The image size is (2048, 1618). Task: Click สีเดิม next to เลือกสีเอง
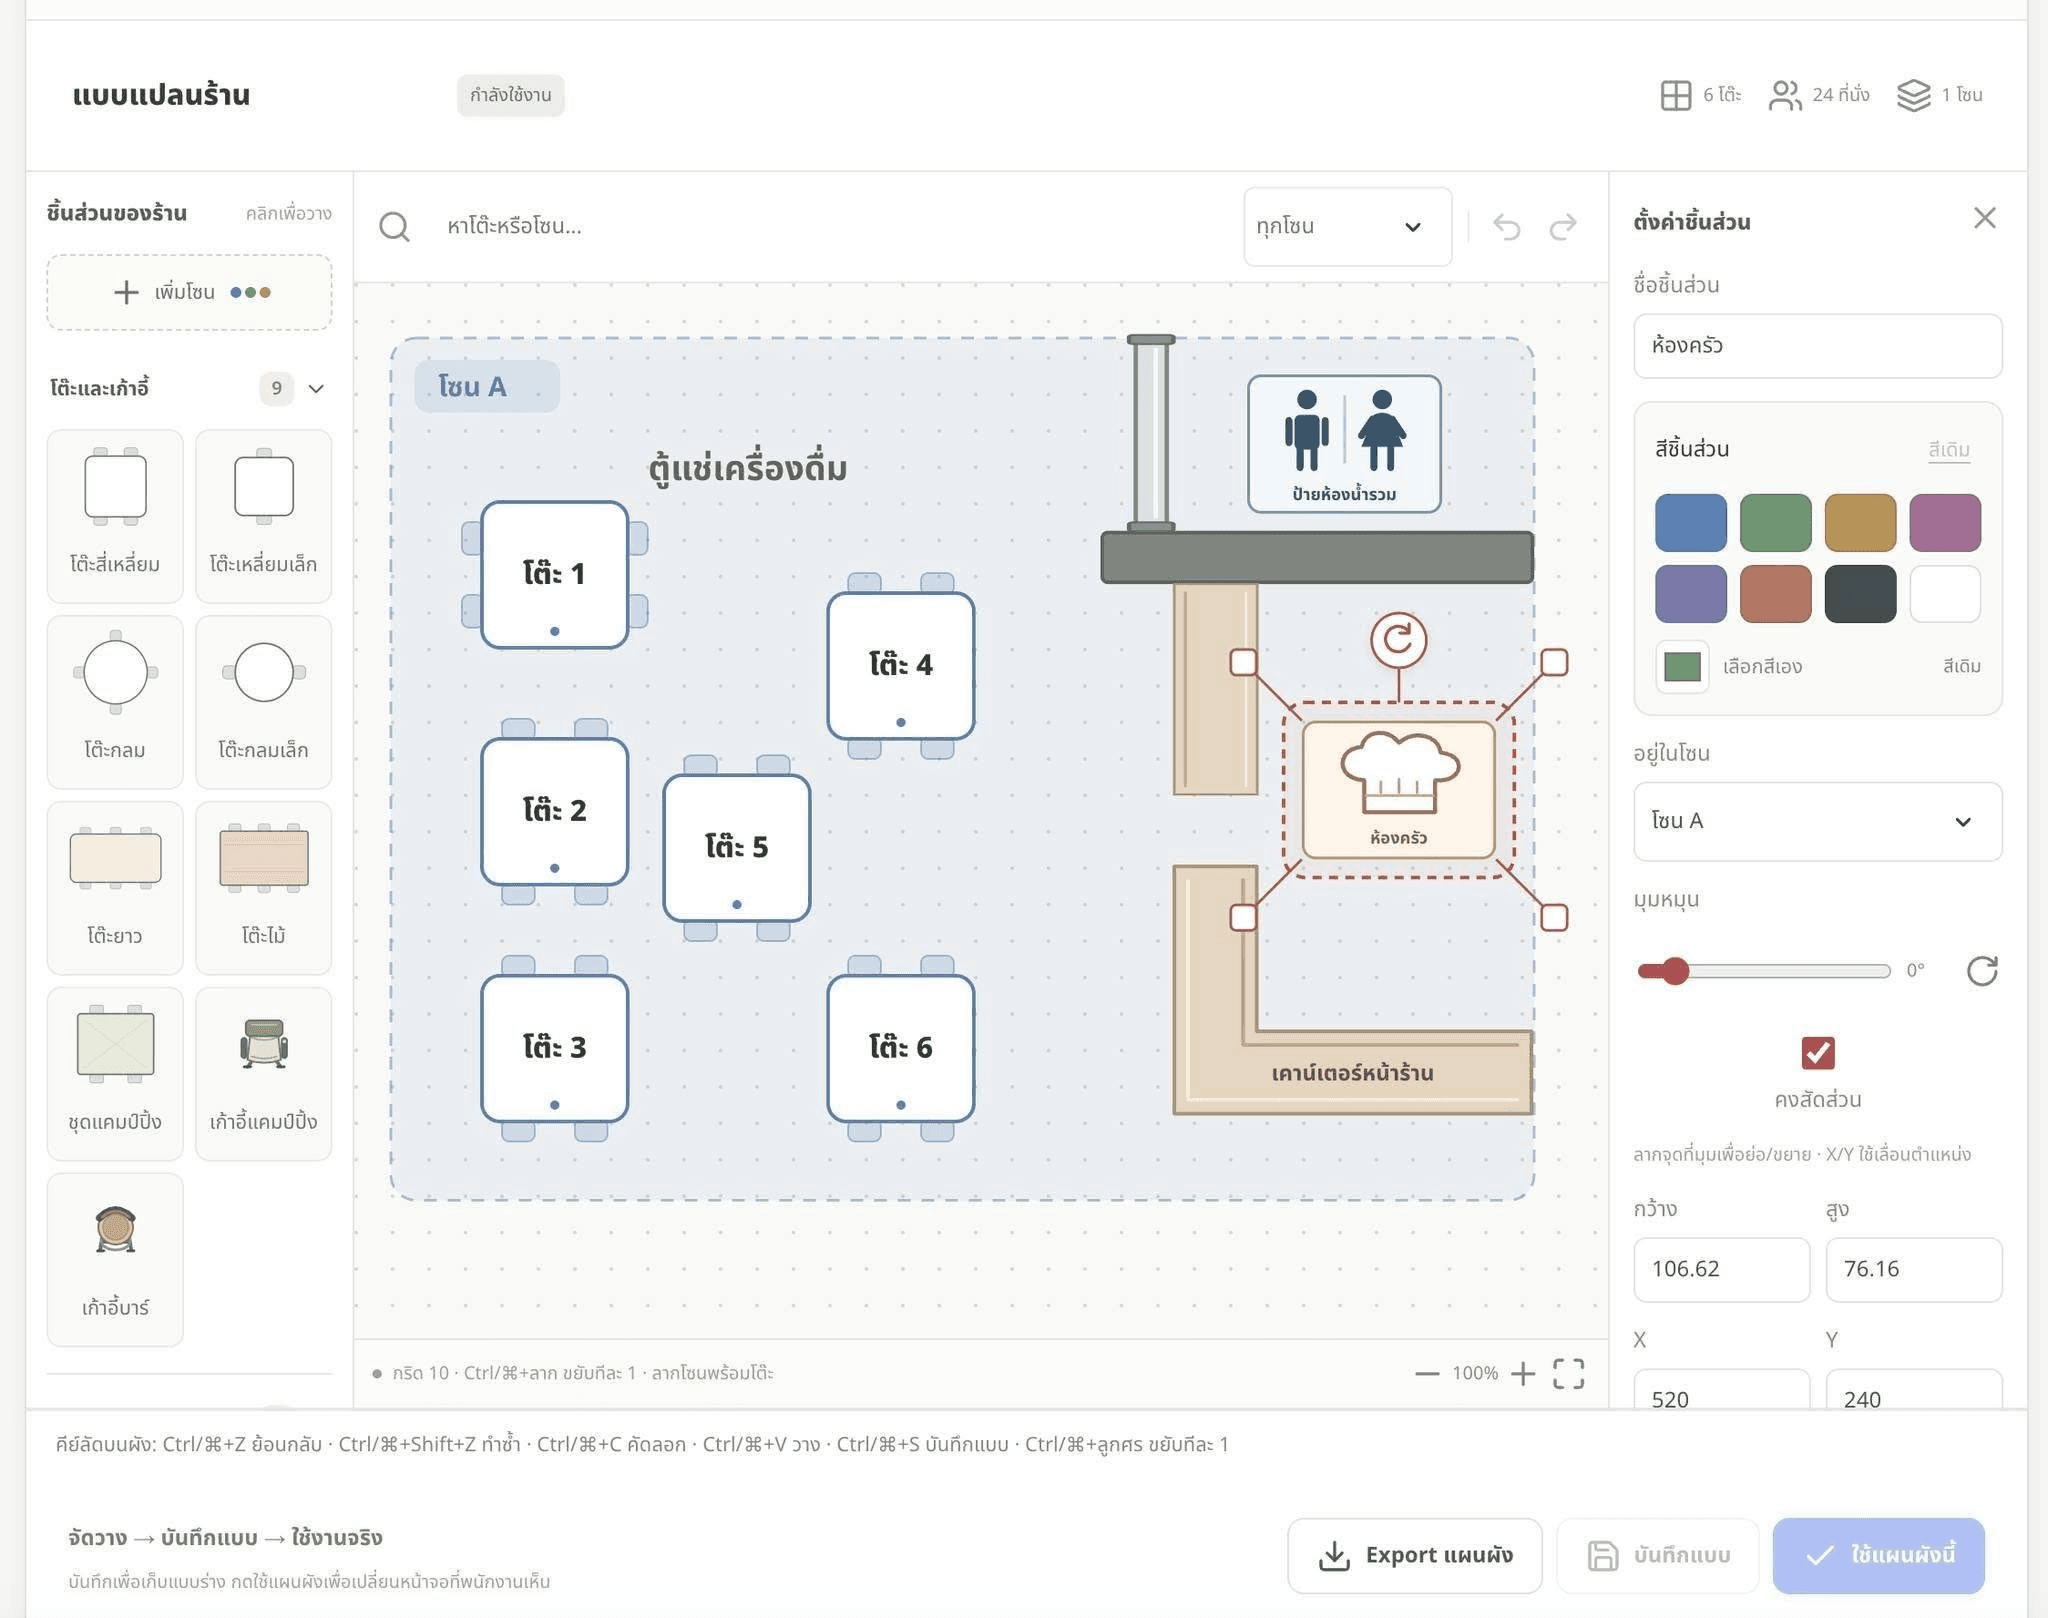(1962, 666)
